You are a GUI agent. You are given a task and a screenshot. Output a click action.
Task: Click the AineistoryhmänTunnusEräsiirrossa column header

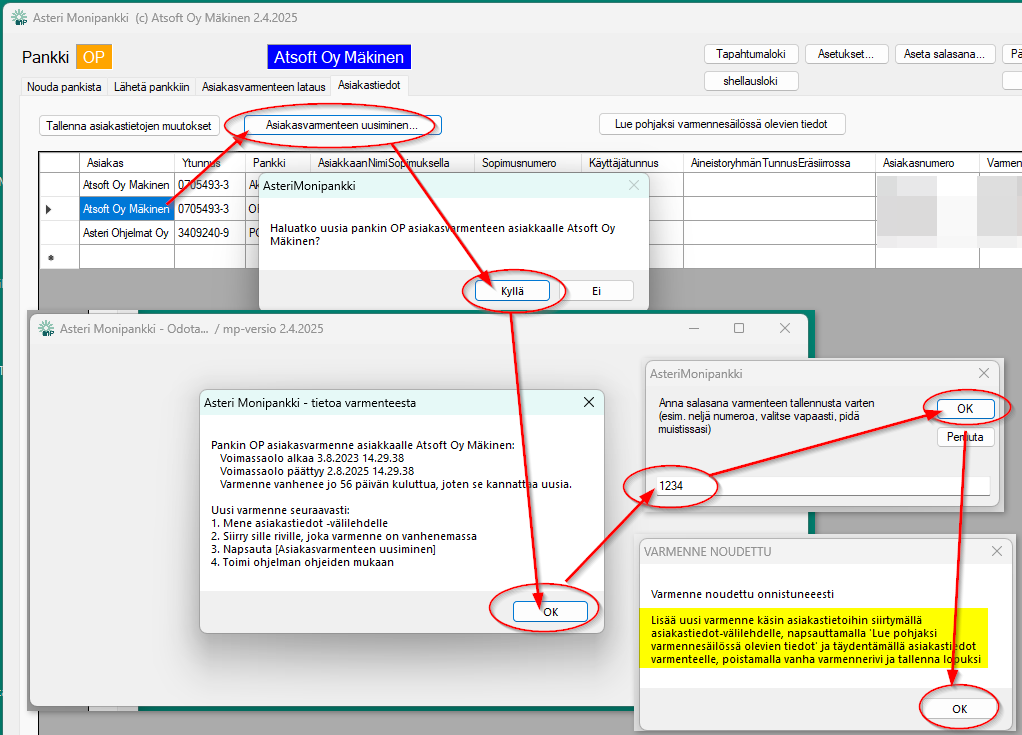click(780, 163)
